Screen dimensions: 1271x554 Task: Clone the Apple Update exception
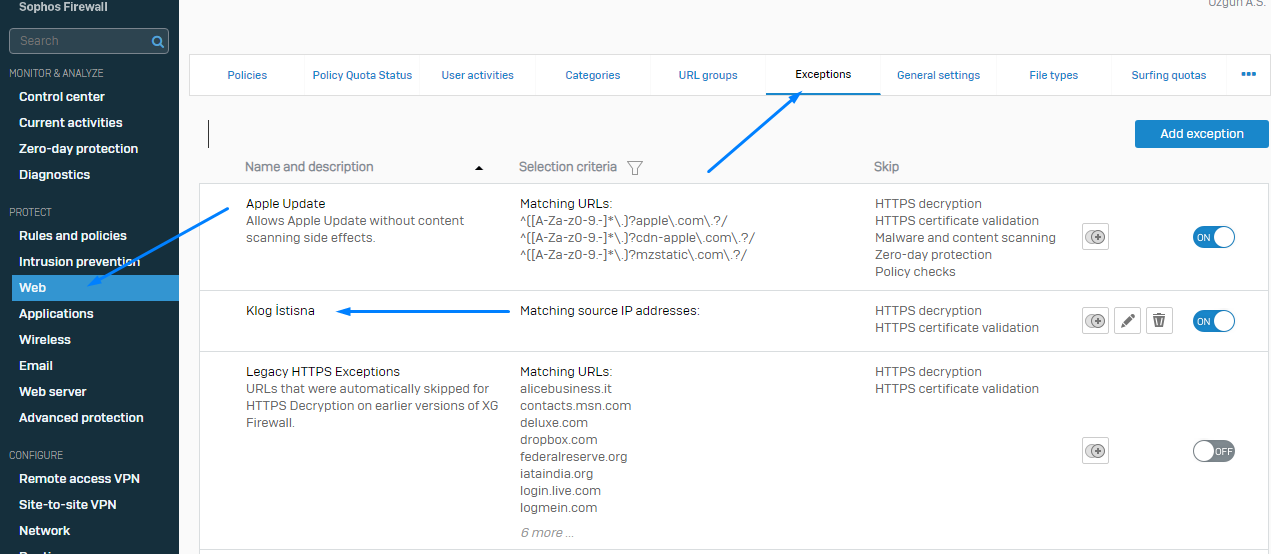tap(1096, 237)
